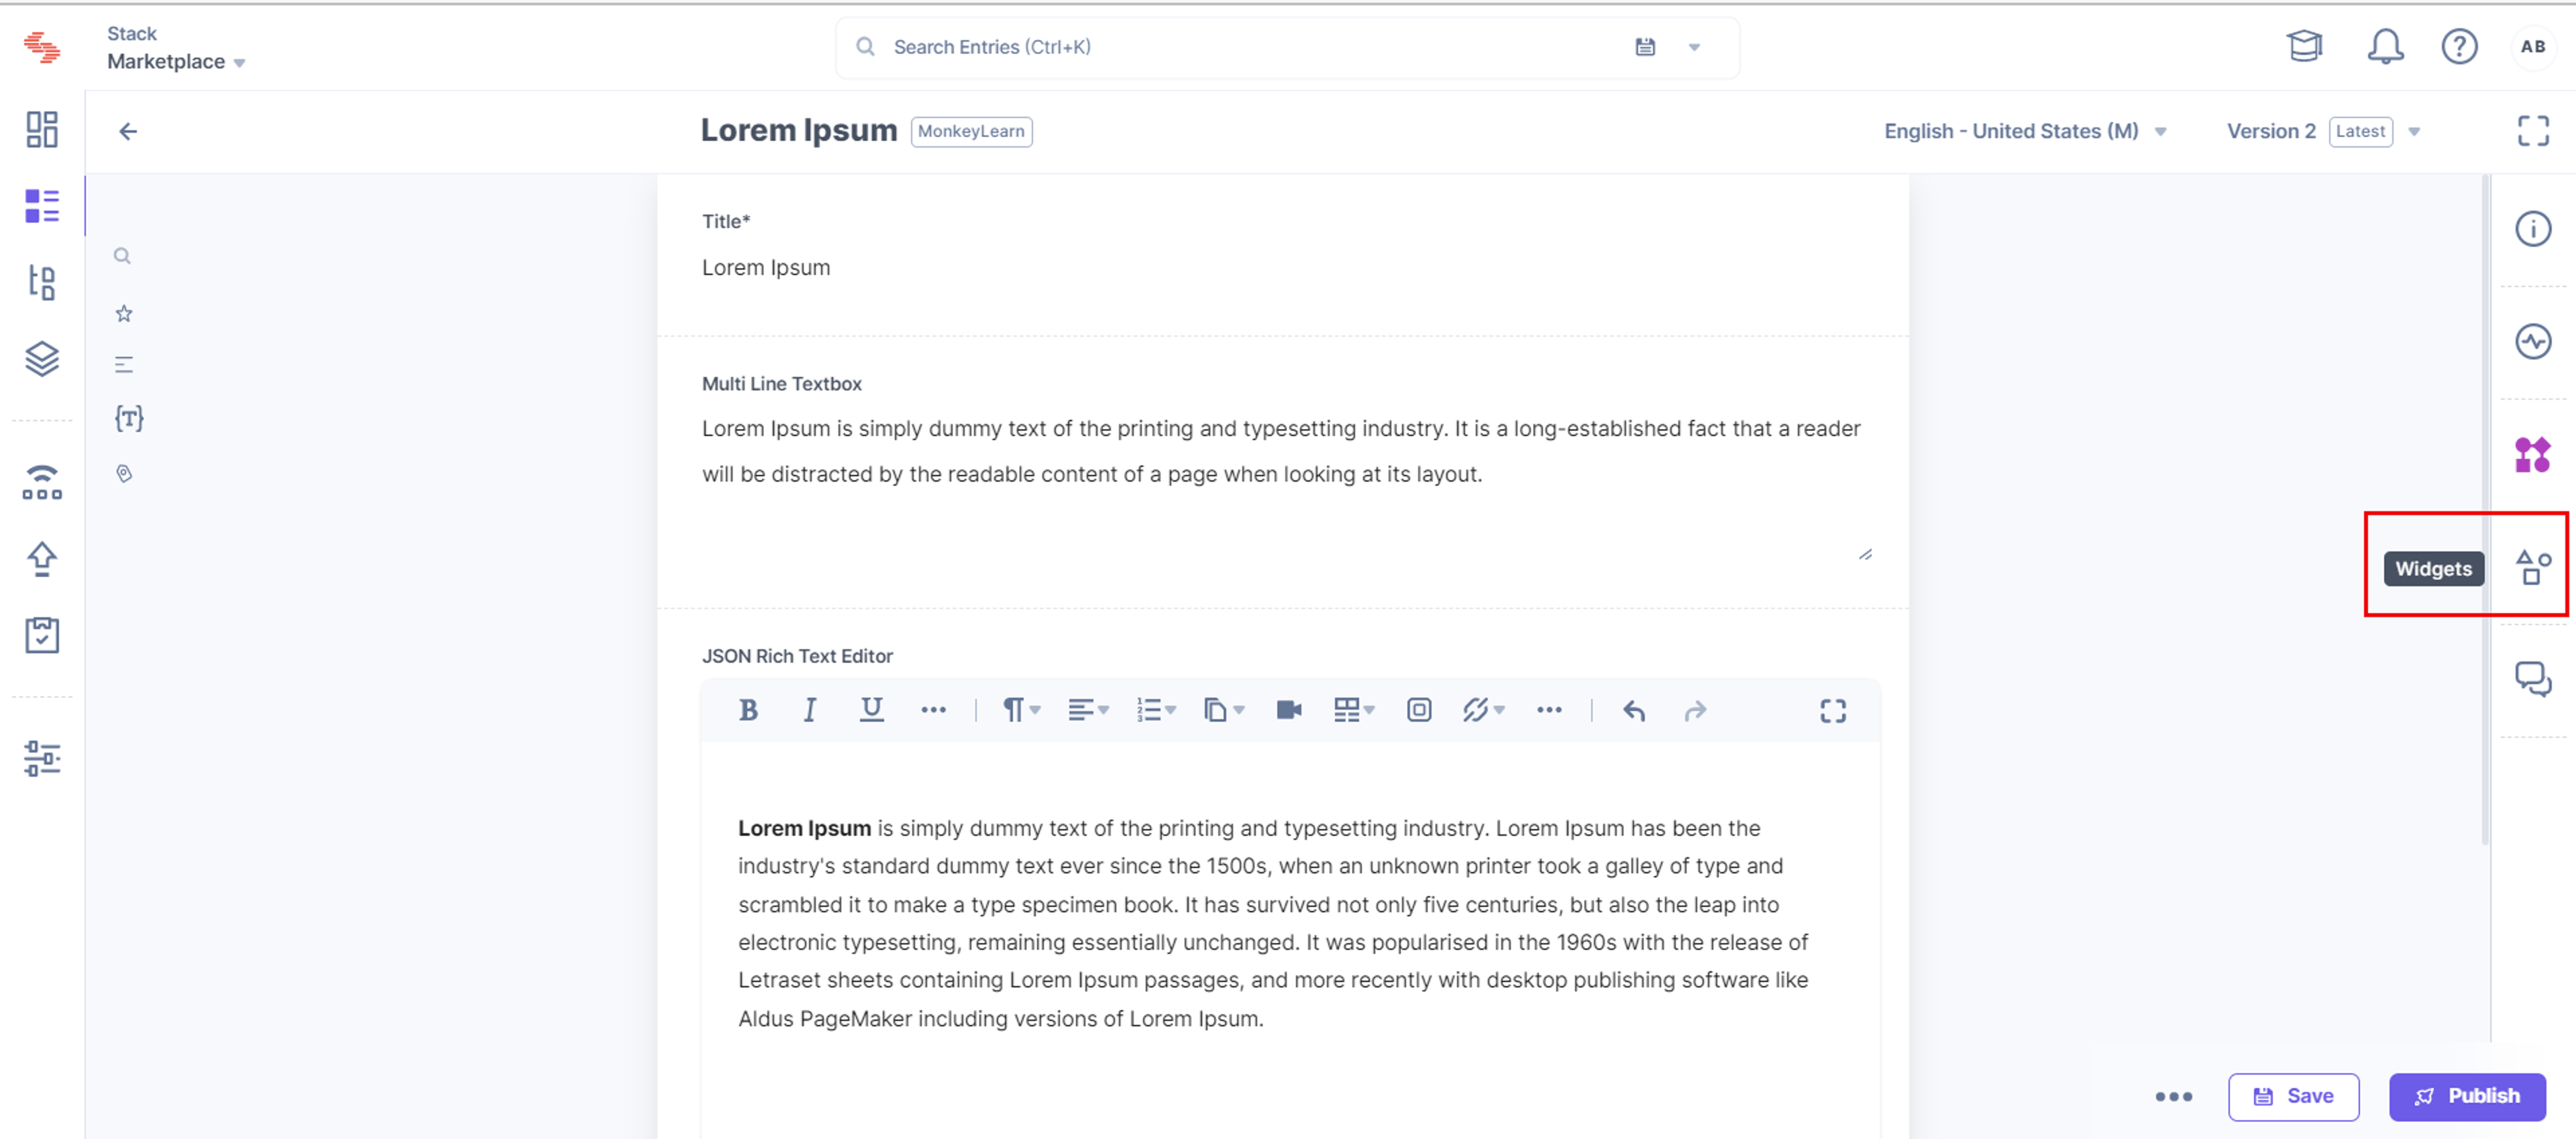Viewport: 2576px width, 1139px height.
Task: Open the AB user avatar menu
Action: (x=2533, y=46)
